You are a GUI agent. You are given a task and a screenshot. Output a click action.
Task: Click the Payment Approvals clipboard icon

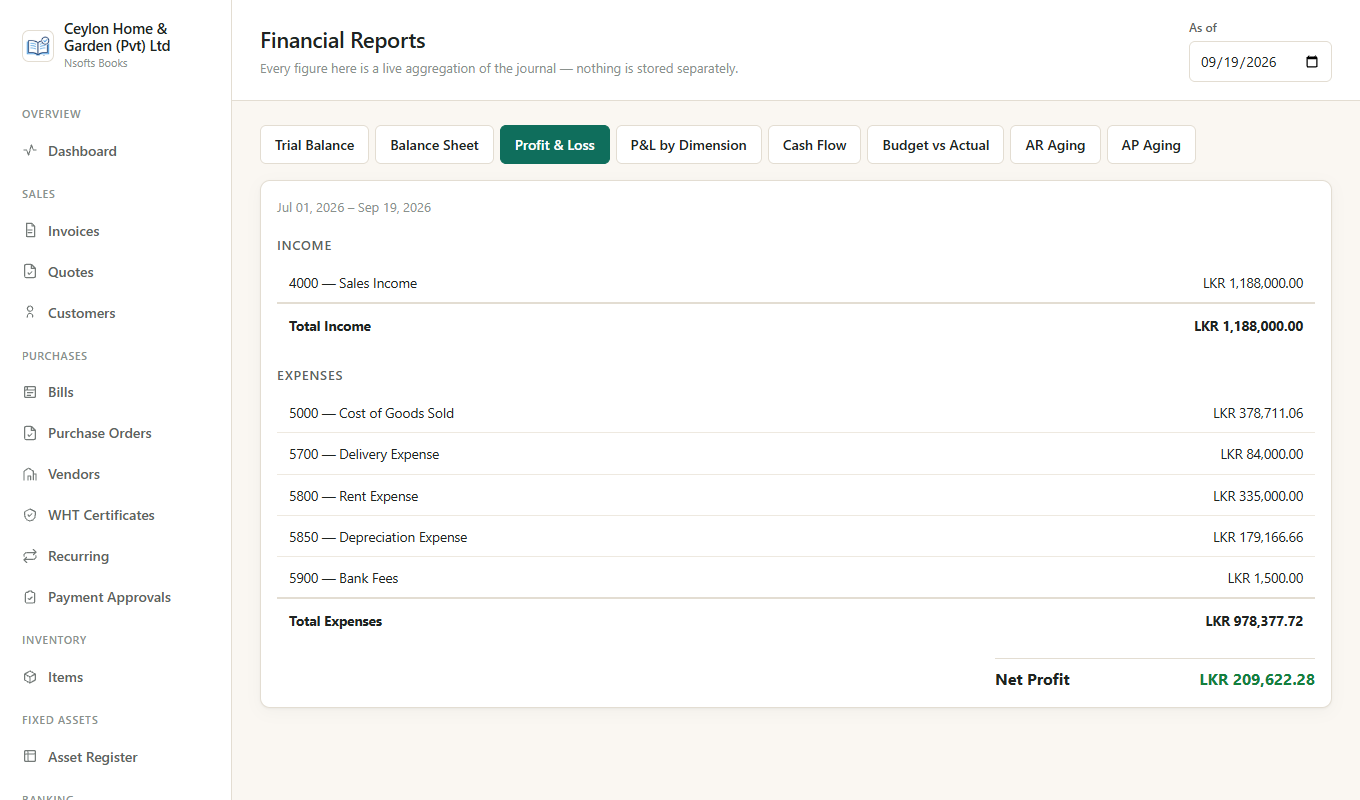tap(30, 597)
